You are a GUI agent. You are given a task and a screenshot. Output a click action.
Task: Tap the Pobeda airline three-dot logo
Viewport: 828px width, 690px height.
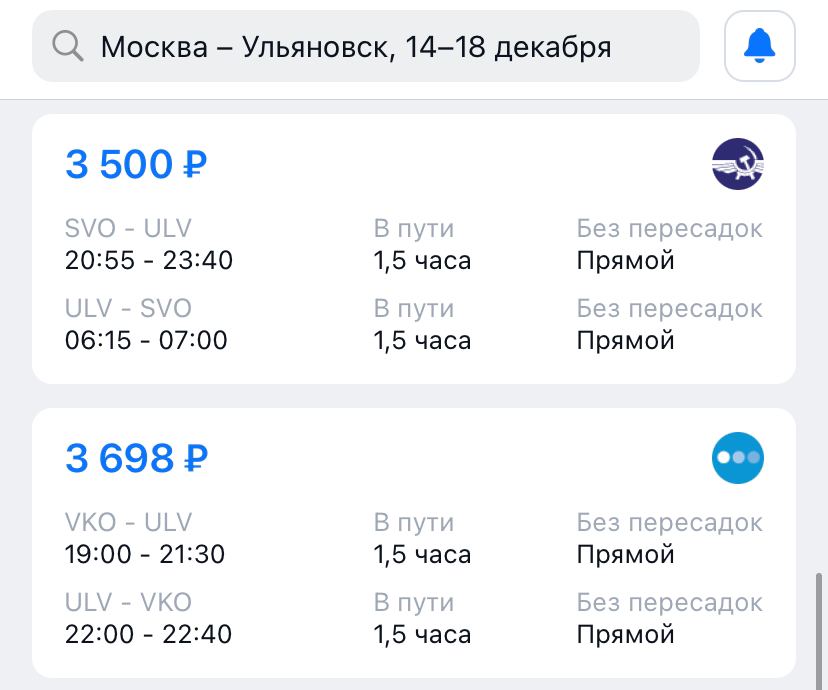pos(738,458)
